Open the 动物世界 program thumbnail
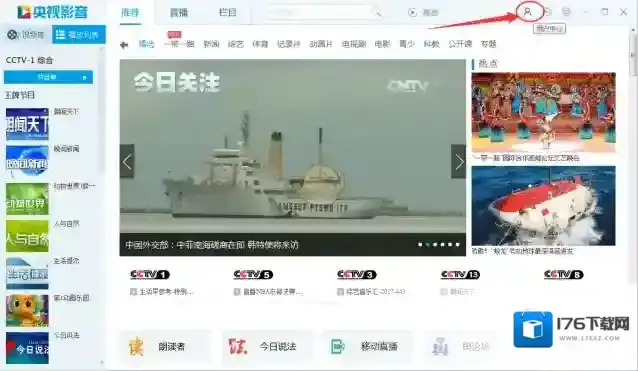 (27, 199)
